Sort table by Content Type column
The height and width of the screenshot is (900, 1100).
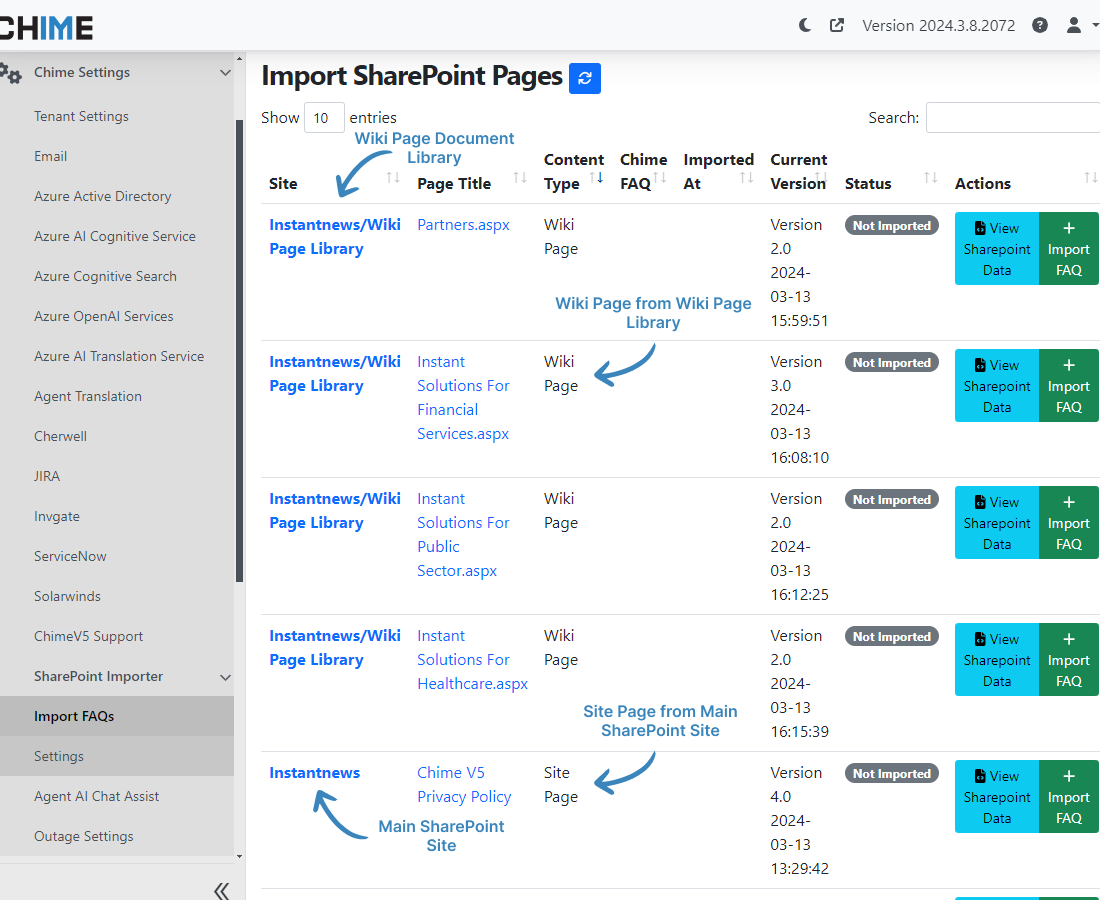click(596, 177)
